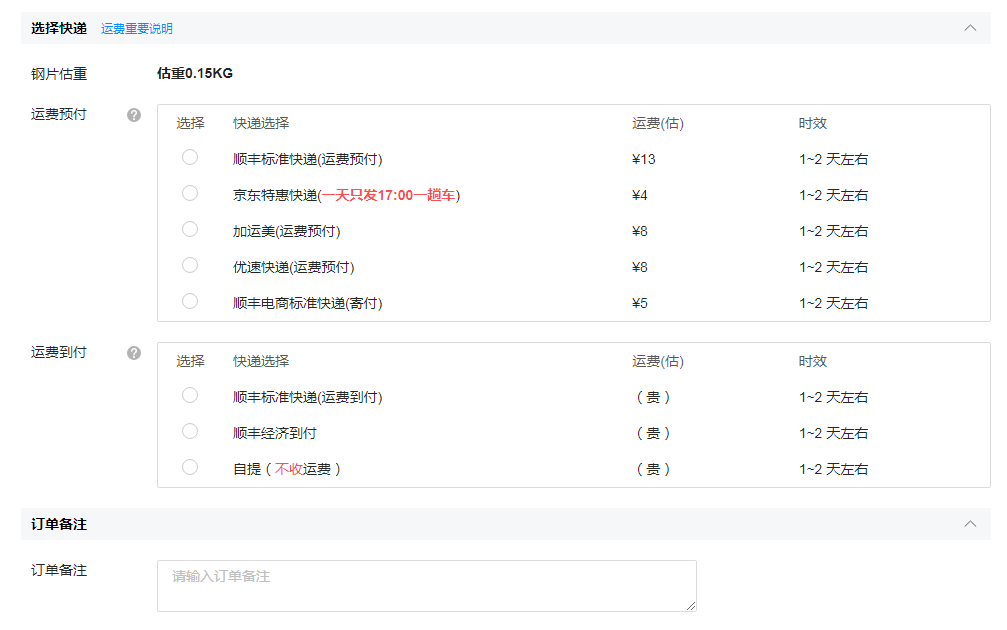Image resolution: width=1007 pixels, height=630 pixels.
Task: Click 时效 header in 运费到付 table
Action: coord(812,362)
